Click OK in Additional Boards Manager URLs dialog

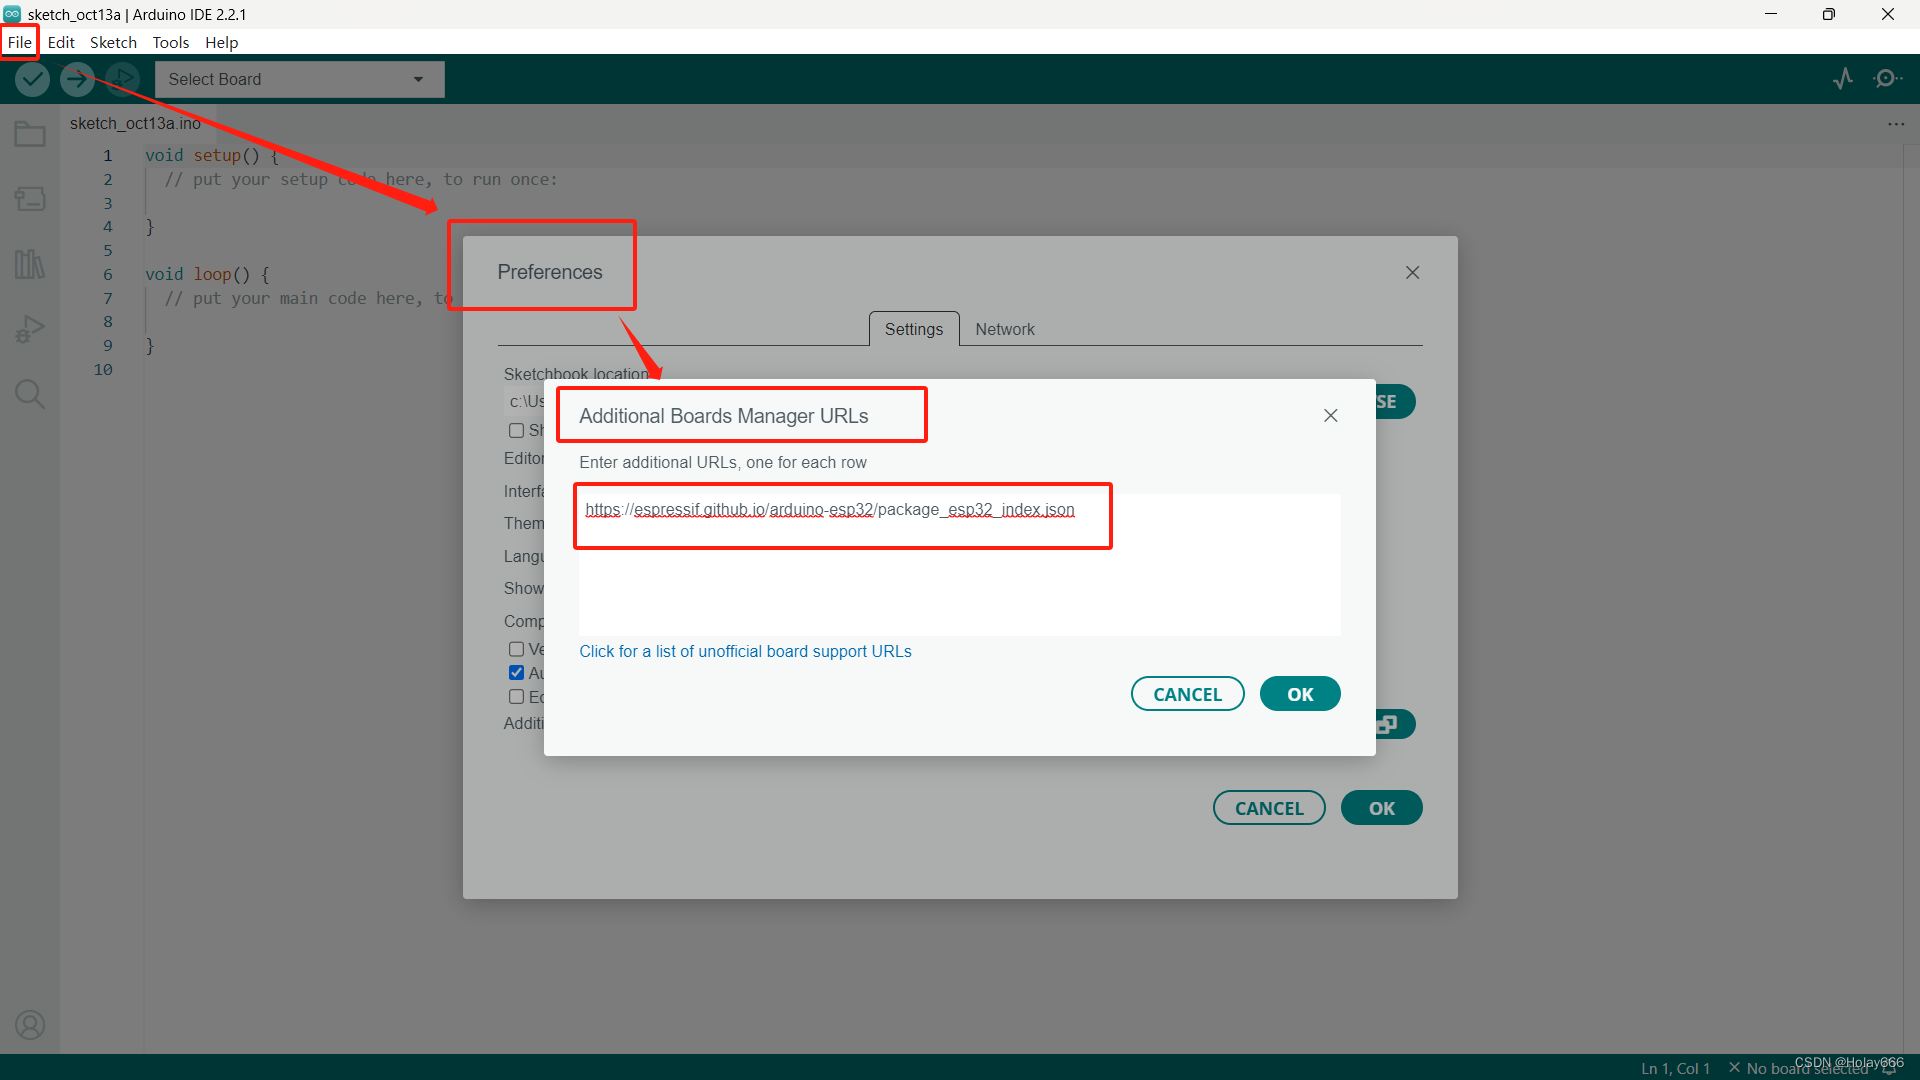[x=1299, y=694]
